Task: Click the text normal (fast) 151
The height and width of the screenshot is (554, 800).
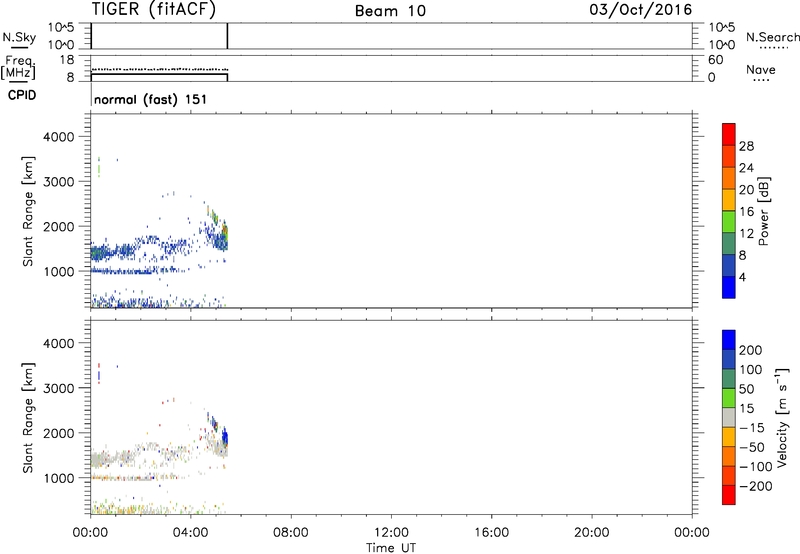Action: (151, 99)
